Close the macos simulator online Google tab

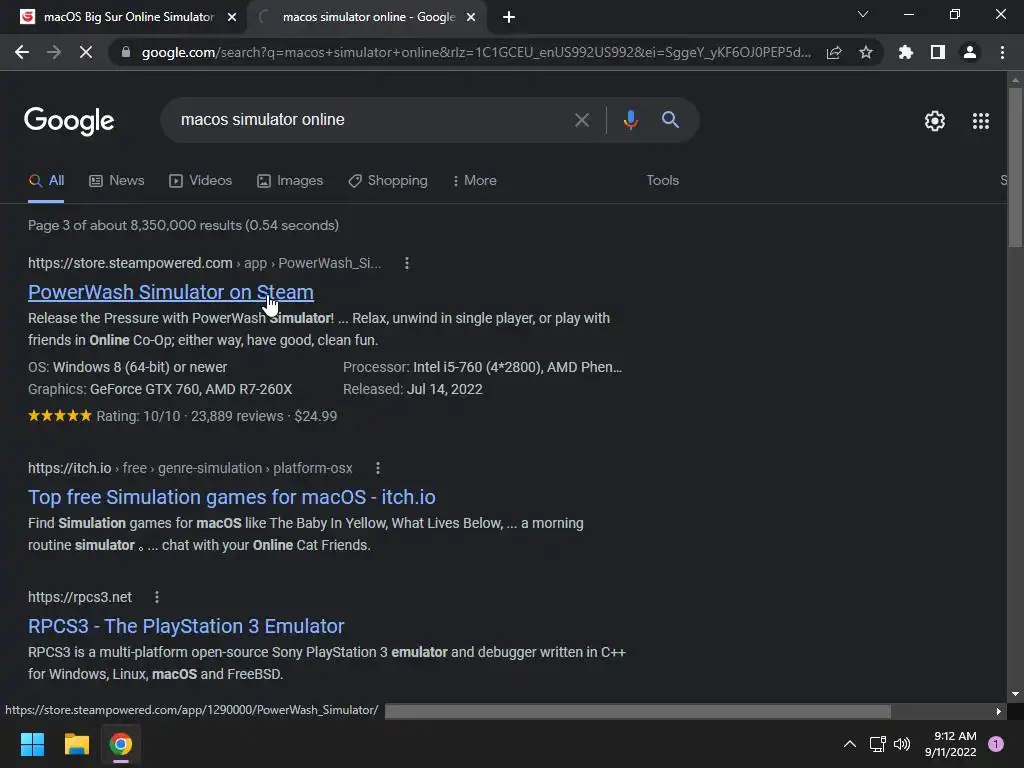tap(471, 18)
